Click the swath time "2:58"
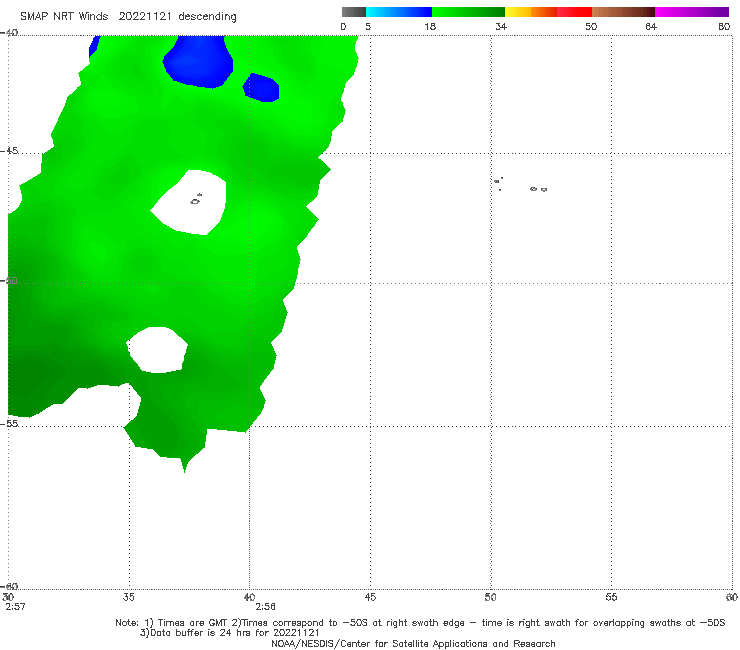This screenshot has height=650, width=740. pyautogui.click(x=265, y=607)
